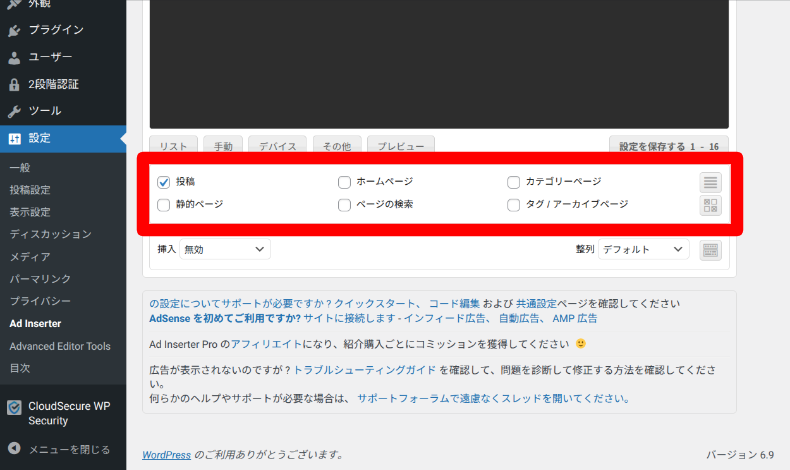
Task: Open 一般 settings submenu
Action: 20,168
